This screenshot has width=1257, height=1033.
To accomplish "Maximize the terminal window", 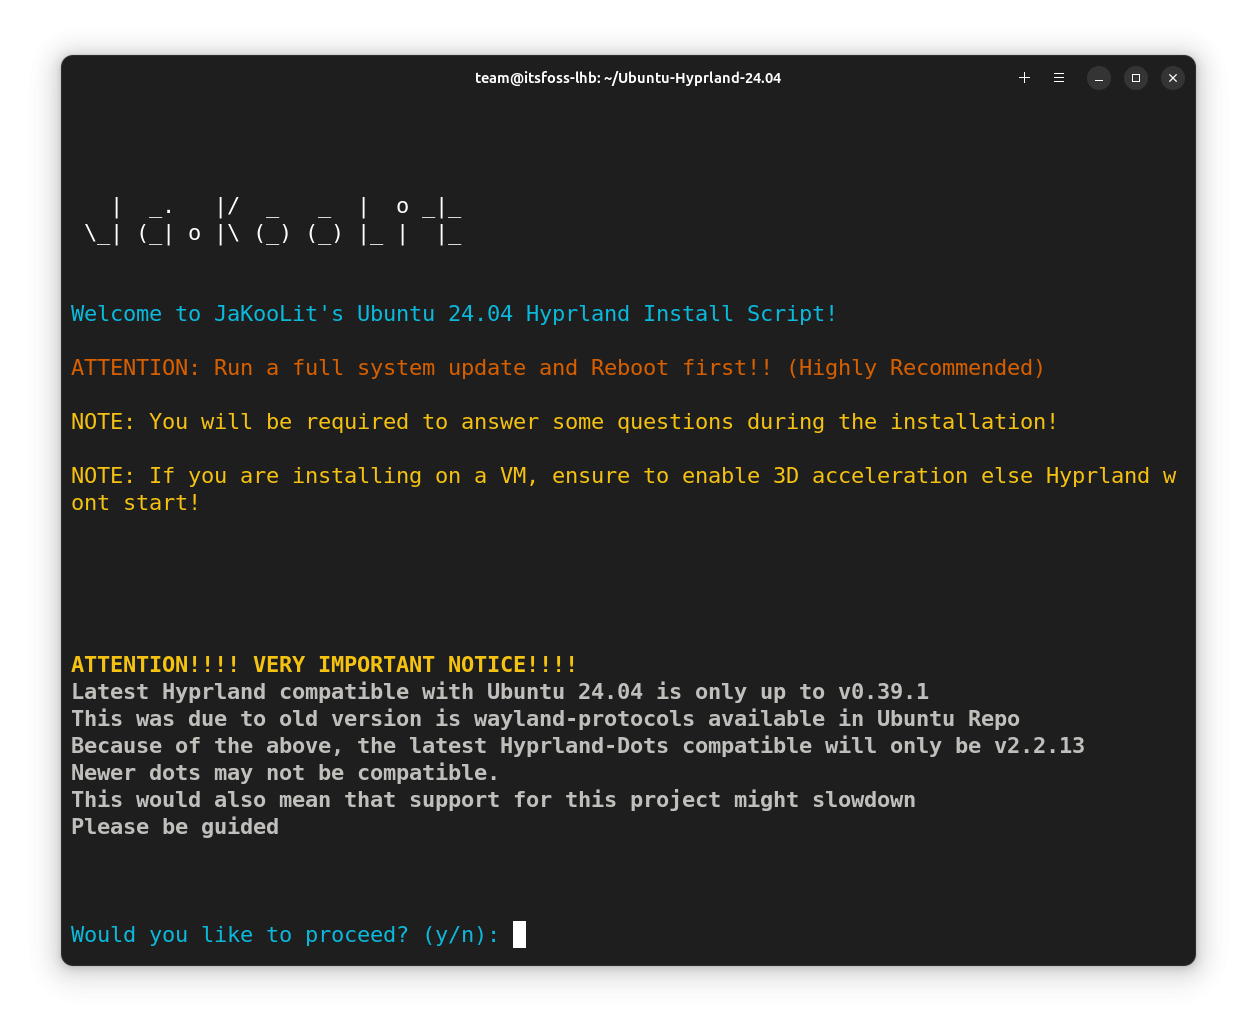I will (1136, 78).
